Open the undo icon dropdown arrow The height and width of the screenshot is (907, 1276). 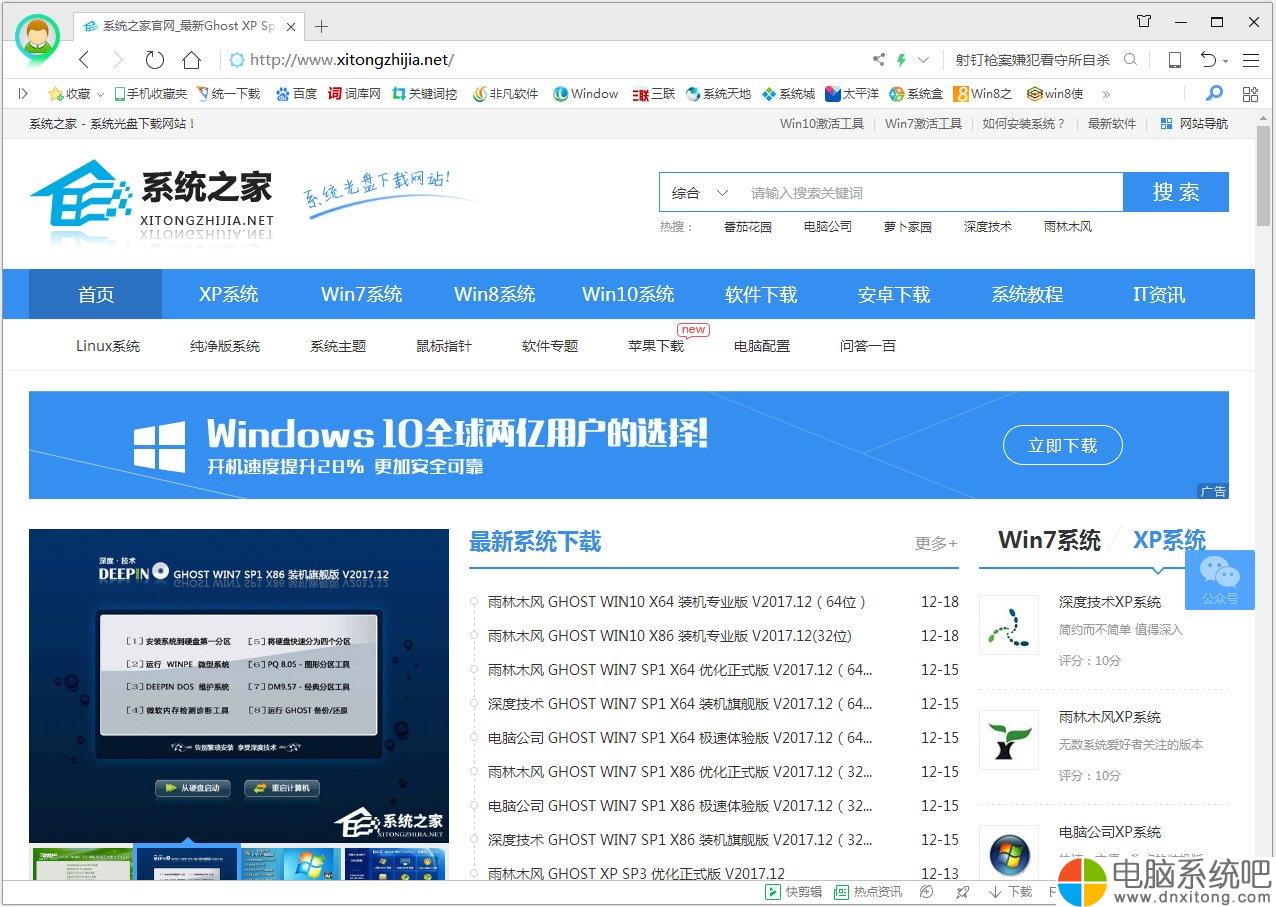1225,62
